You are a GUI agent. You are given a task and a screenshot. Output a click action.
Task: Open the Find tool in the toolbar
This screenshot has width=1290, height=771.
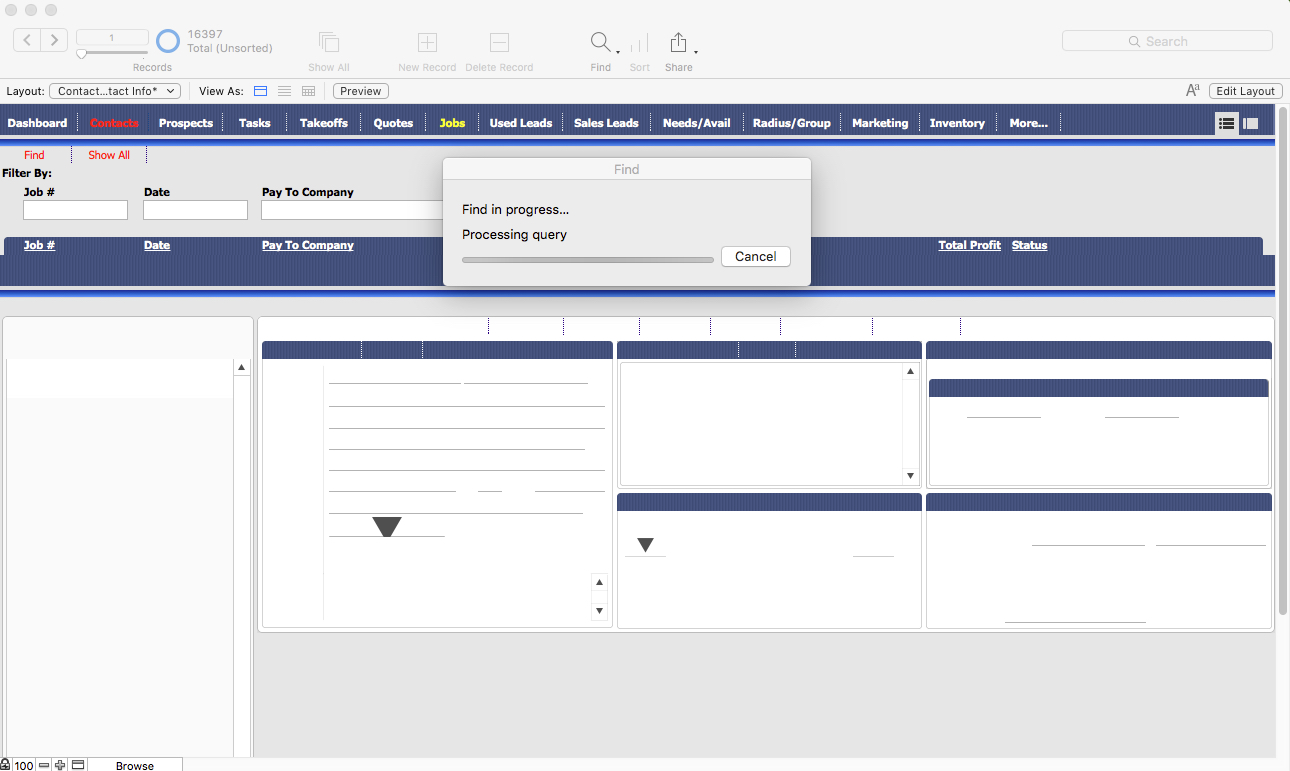(x=598, y=43)
